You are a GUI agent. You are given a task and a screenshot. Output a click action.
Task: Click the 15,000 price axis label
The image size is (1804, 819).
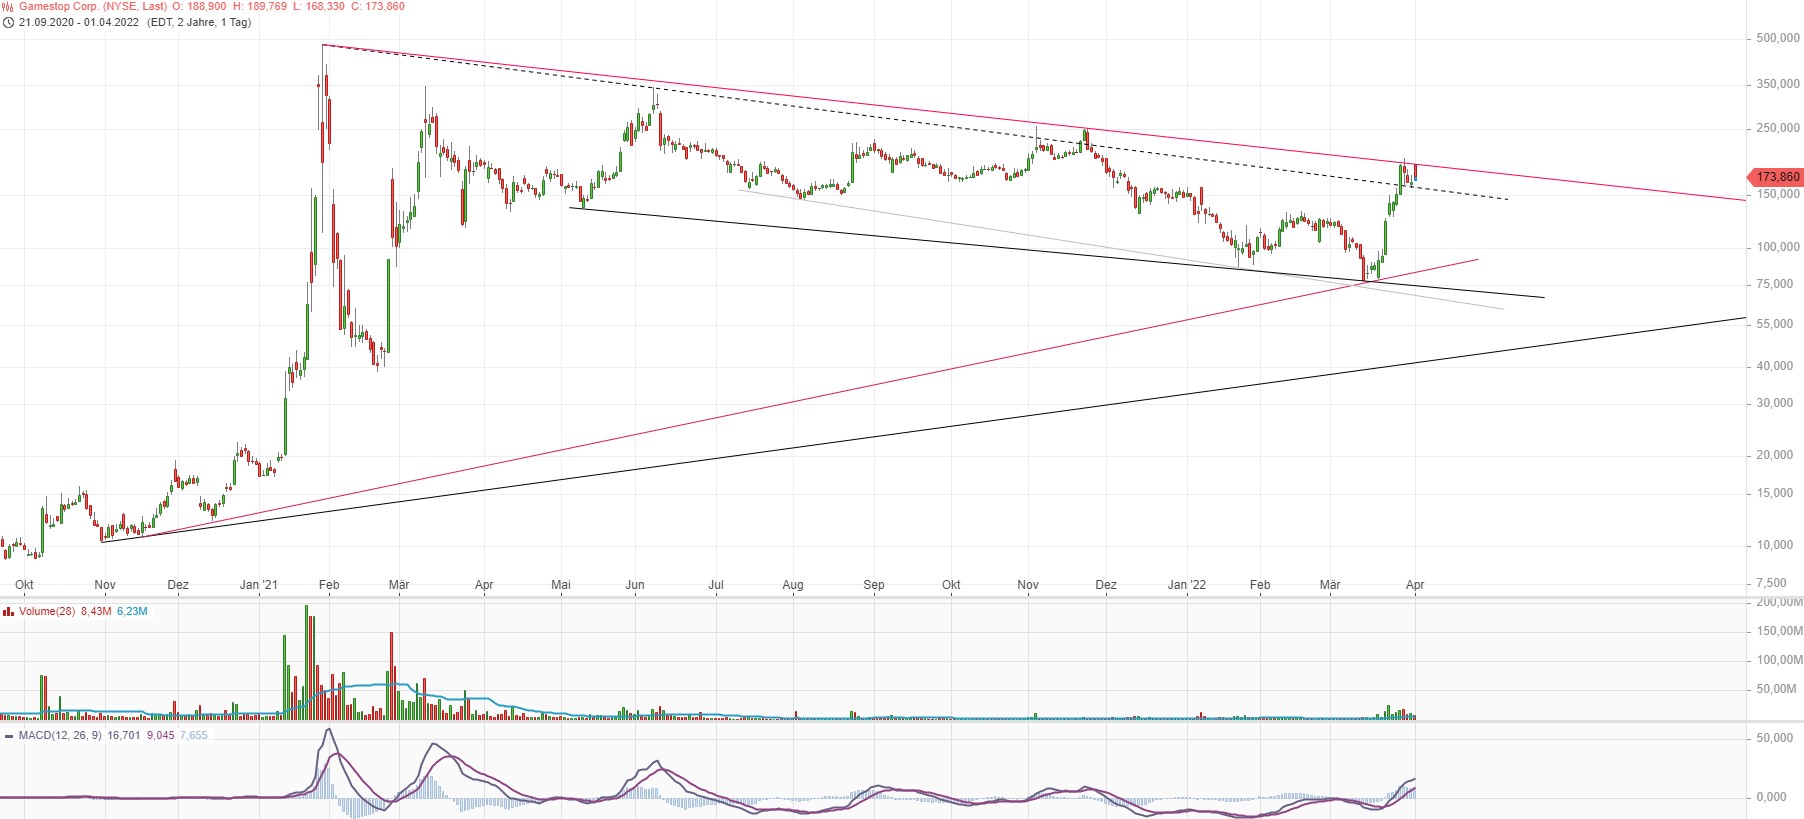(1776, 493)
